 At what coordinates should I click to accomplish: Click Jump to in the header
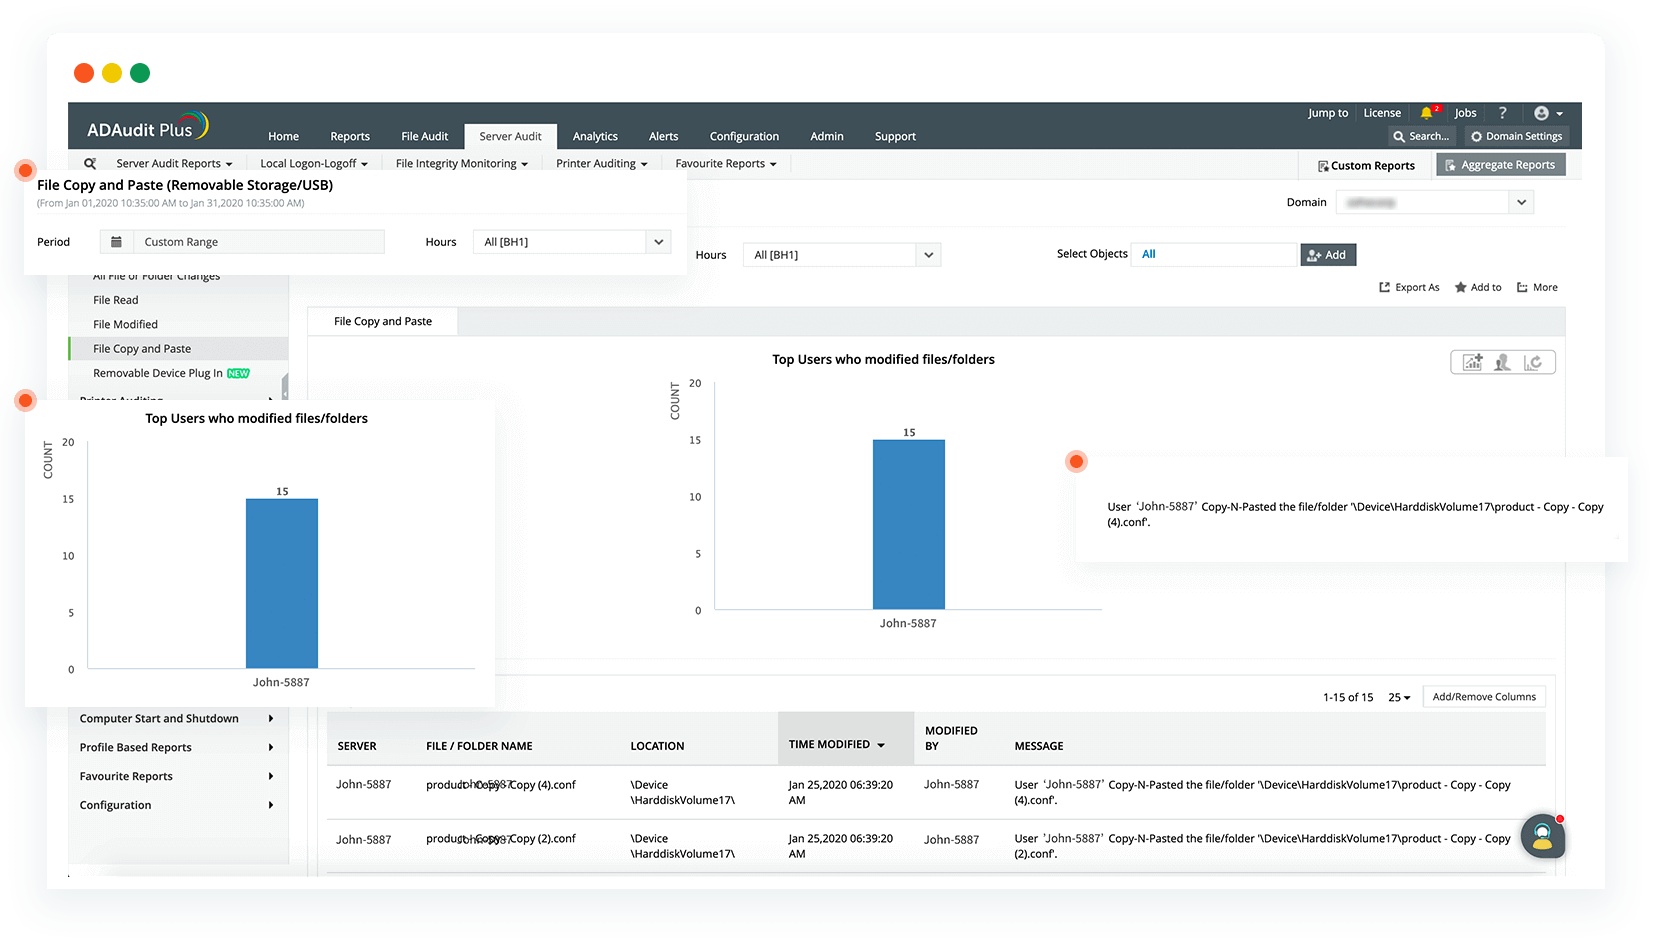(1328, 113)
